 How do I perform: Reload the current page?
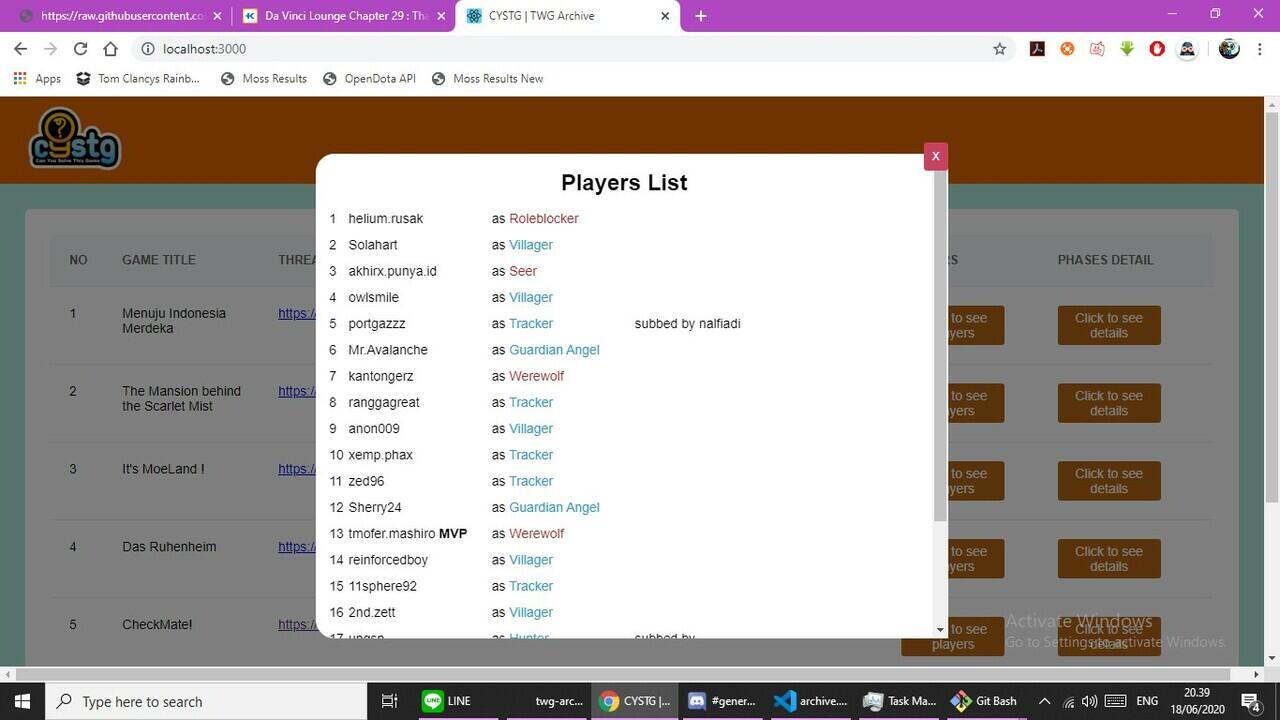coord(80,49)
